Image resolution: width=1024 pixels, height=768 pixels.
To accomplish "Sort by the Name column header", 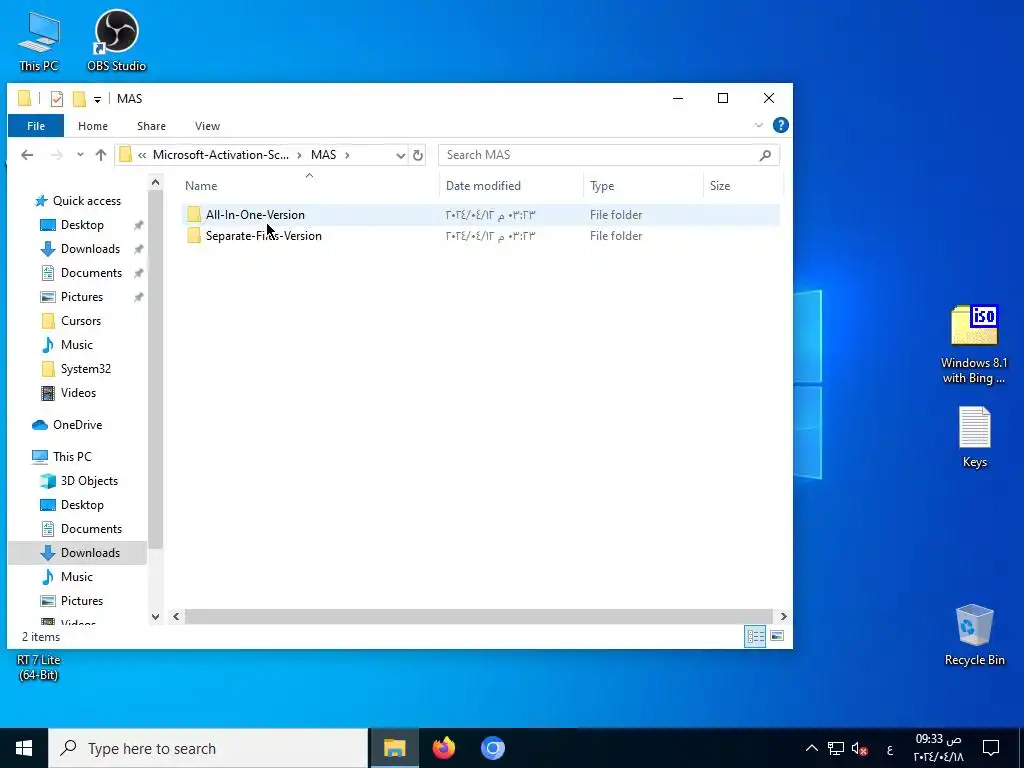I will pyautogui.click(x=310, y=185).
